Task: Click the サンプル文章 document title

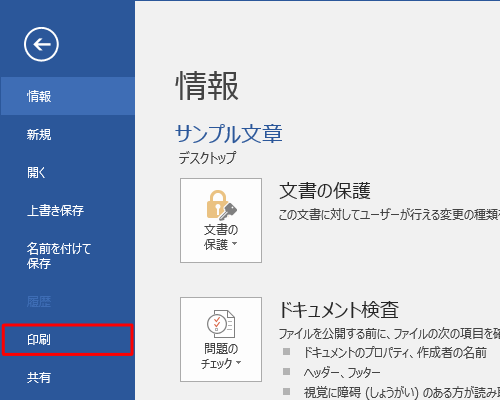Action: pyautogui.click(x=229, y=134)
